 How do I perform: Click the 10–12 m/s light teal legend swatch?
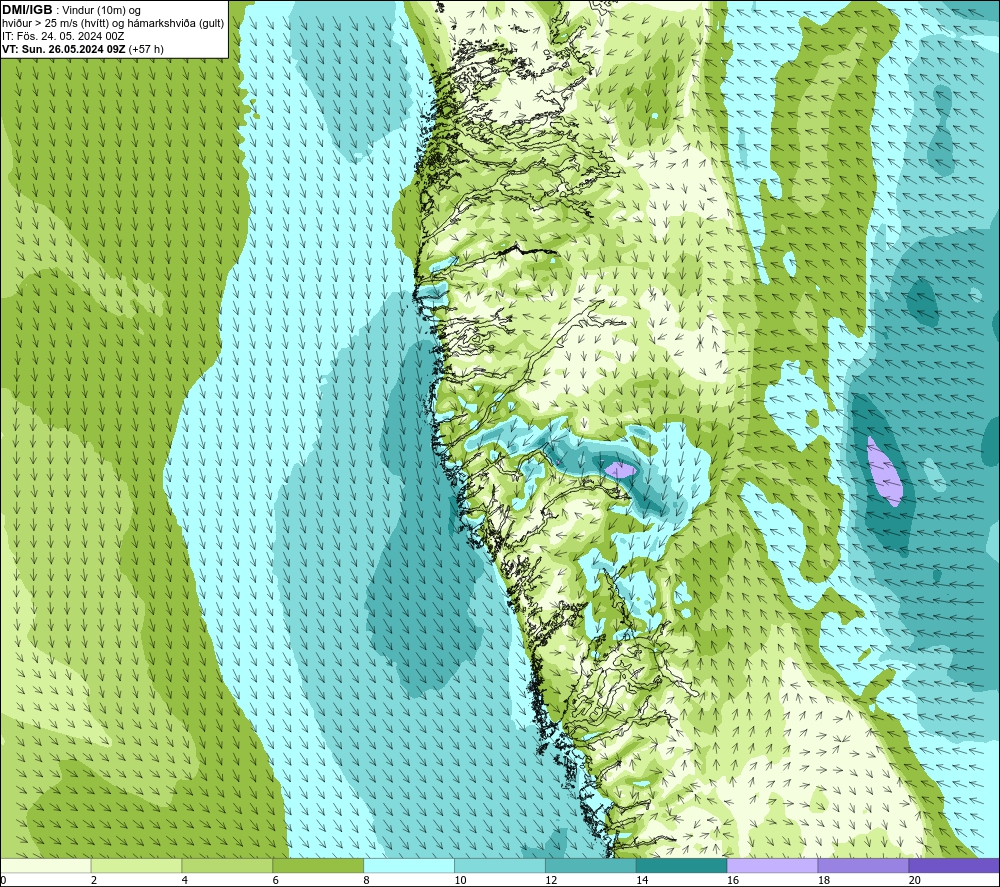500,865
